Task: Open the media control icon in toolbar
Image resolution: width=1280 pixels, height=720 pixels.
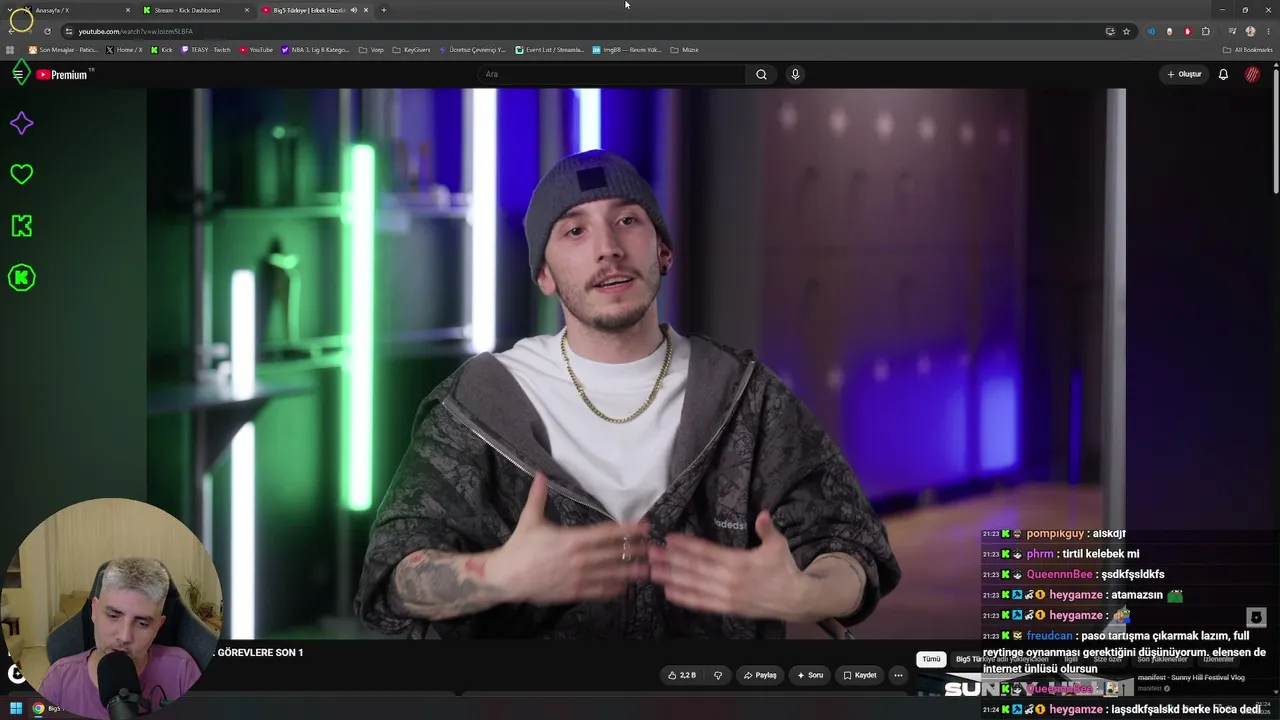Action: click(1232, 31)
